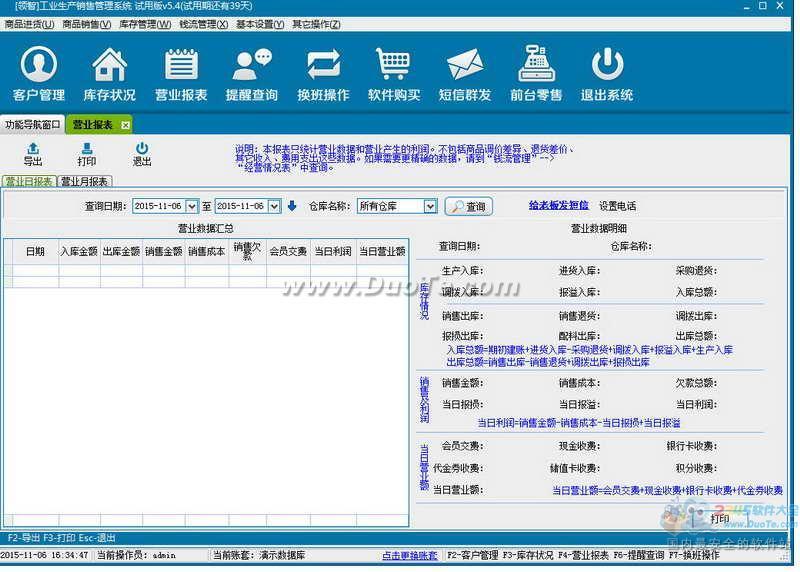
Task: Click the blue down arrow beside dates
Action: pyautogui.click(x=292, y=206)
